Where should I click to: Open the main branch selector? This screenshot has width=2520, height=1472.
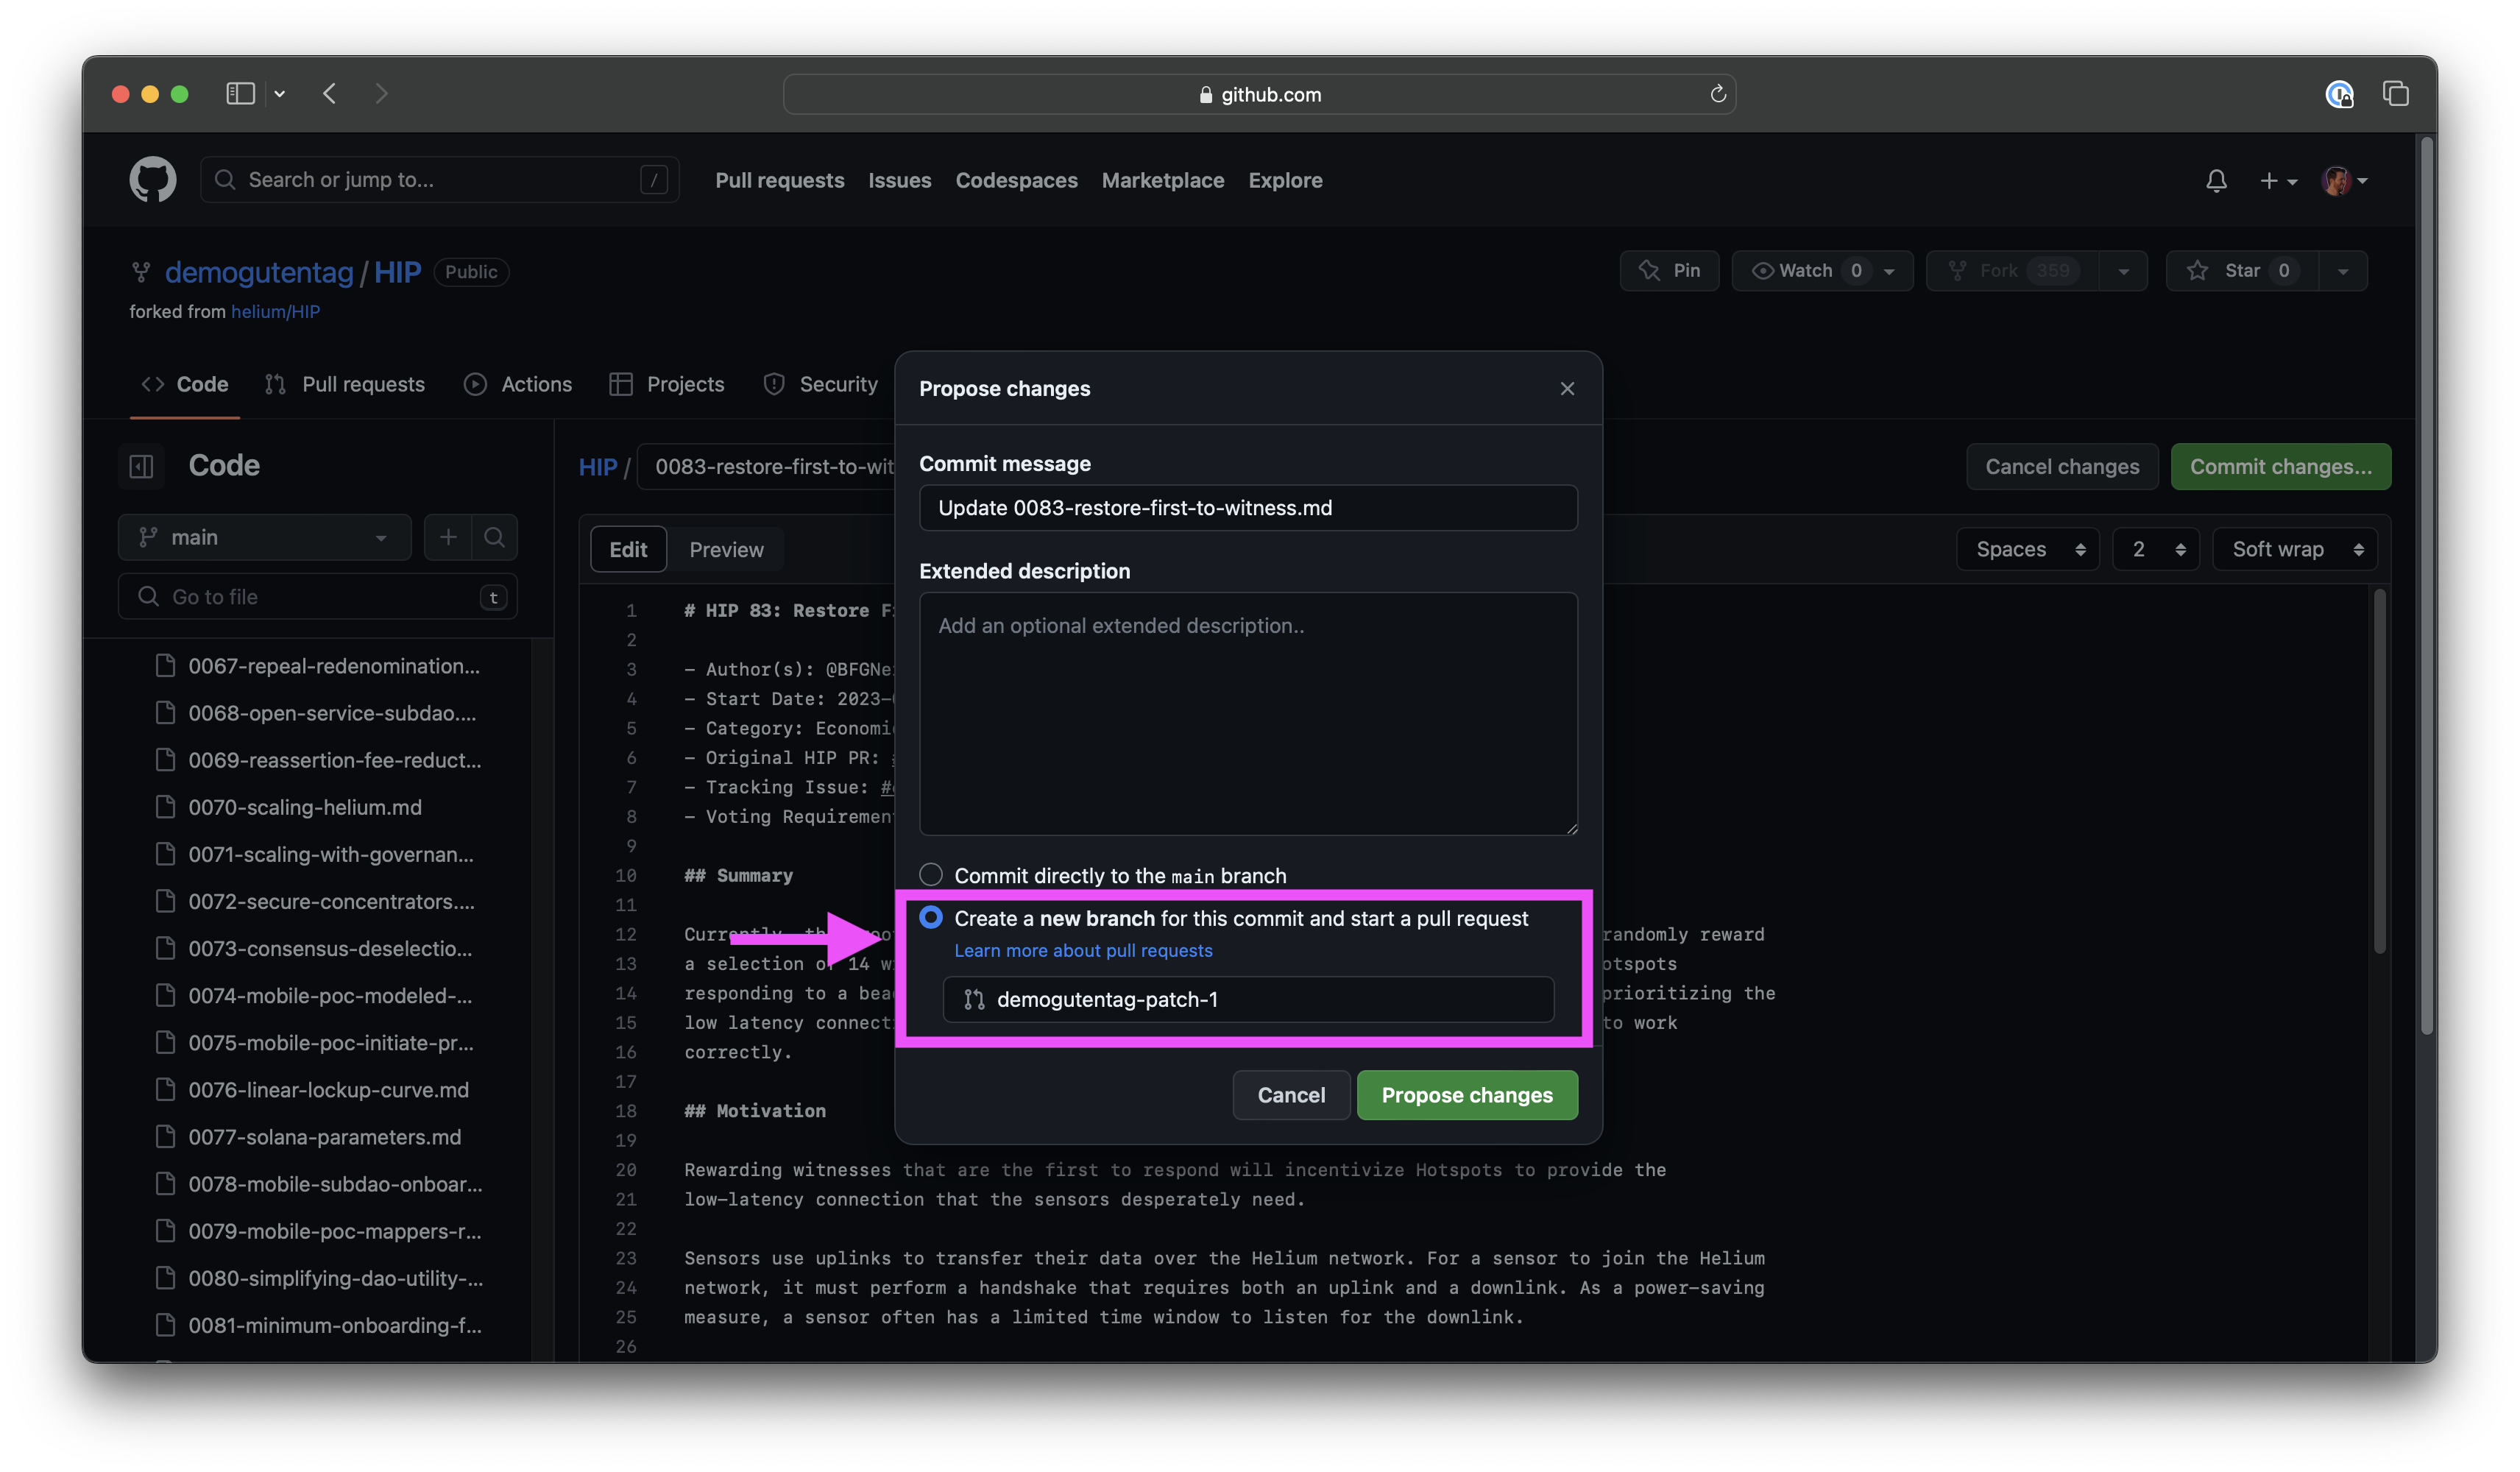click(x=264, y=537)
